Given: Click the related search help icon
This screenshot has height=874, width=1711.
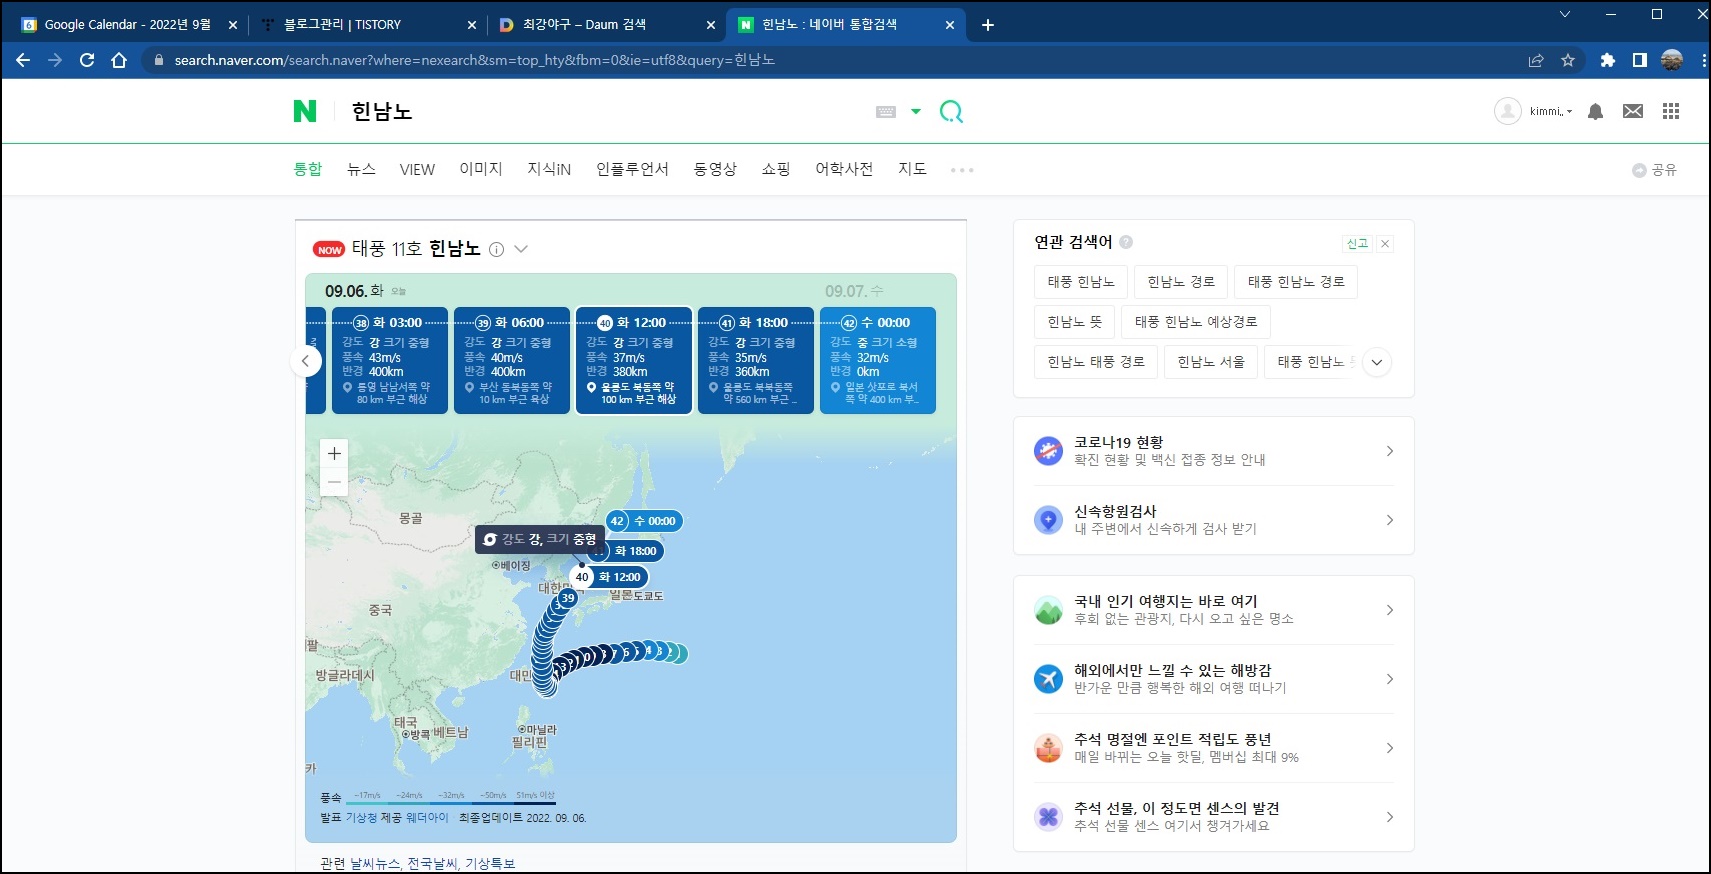Looking at the screenshot, I should tap(1126, 242).
